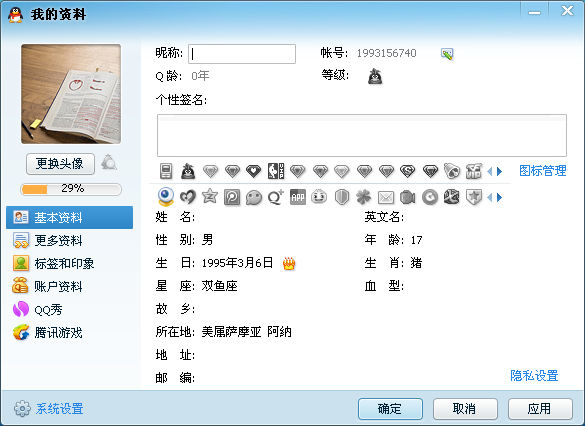Click the mobile phone icon in the badge row
The image size is (585, 426).
point(166,171)
